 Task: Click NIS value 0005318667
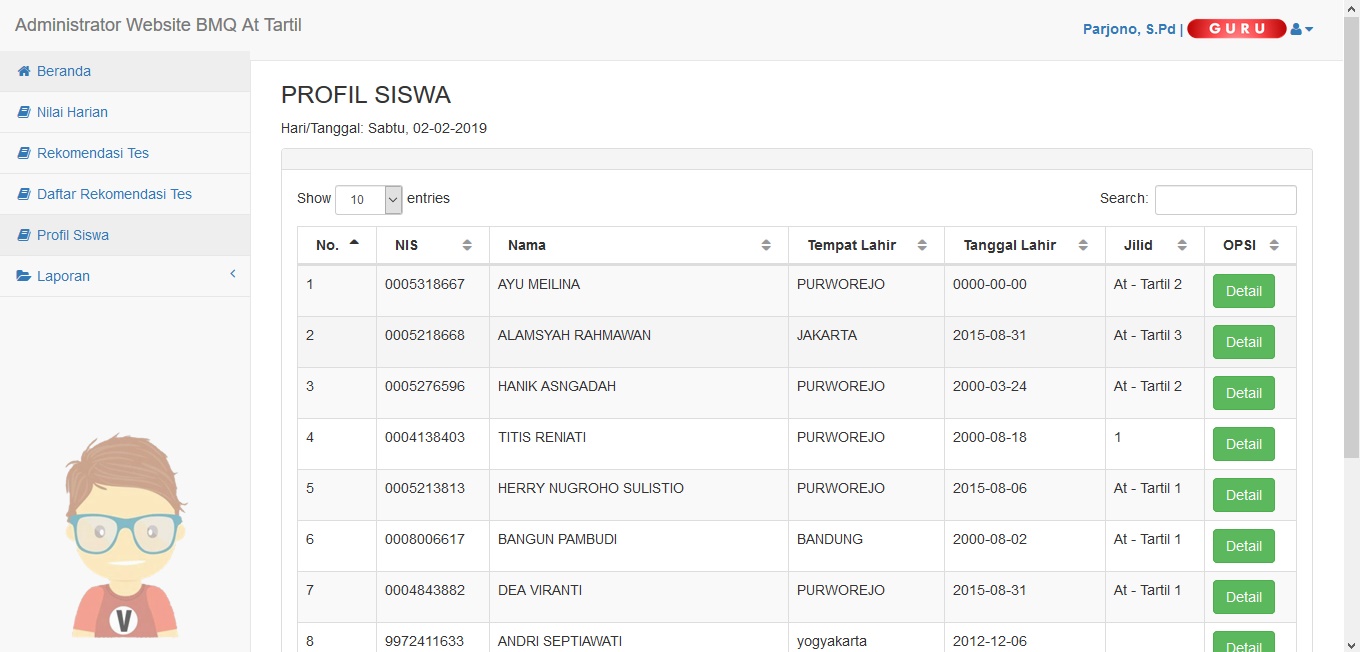click(425, 284)
